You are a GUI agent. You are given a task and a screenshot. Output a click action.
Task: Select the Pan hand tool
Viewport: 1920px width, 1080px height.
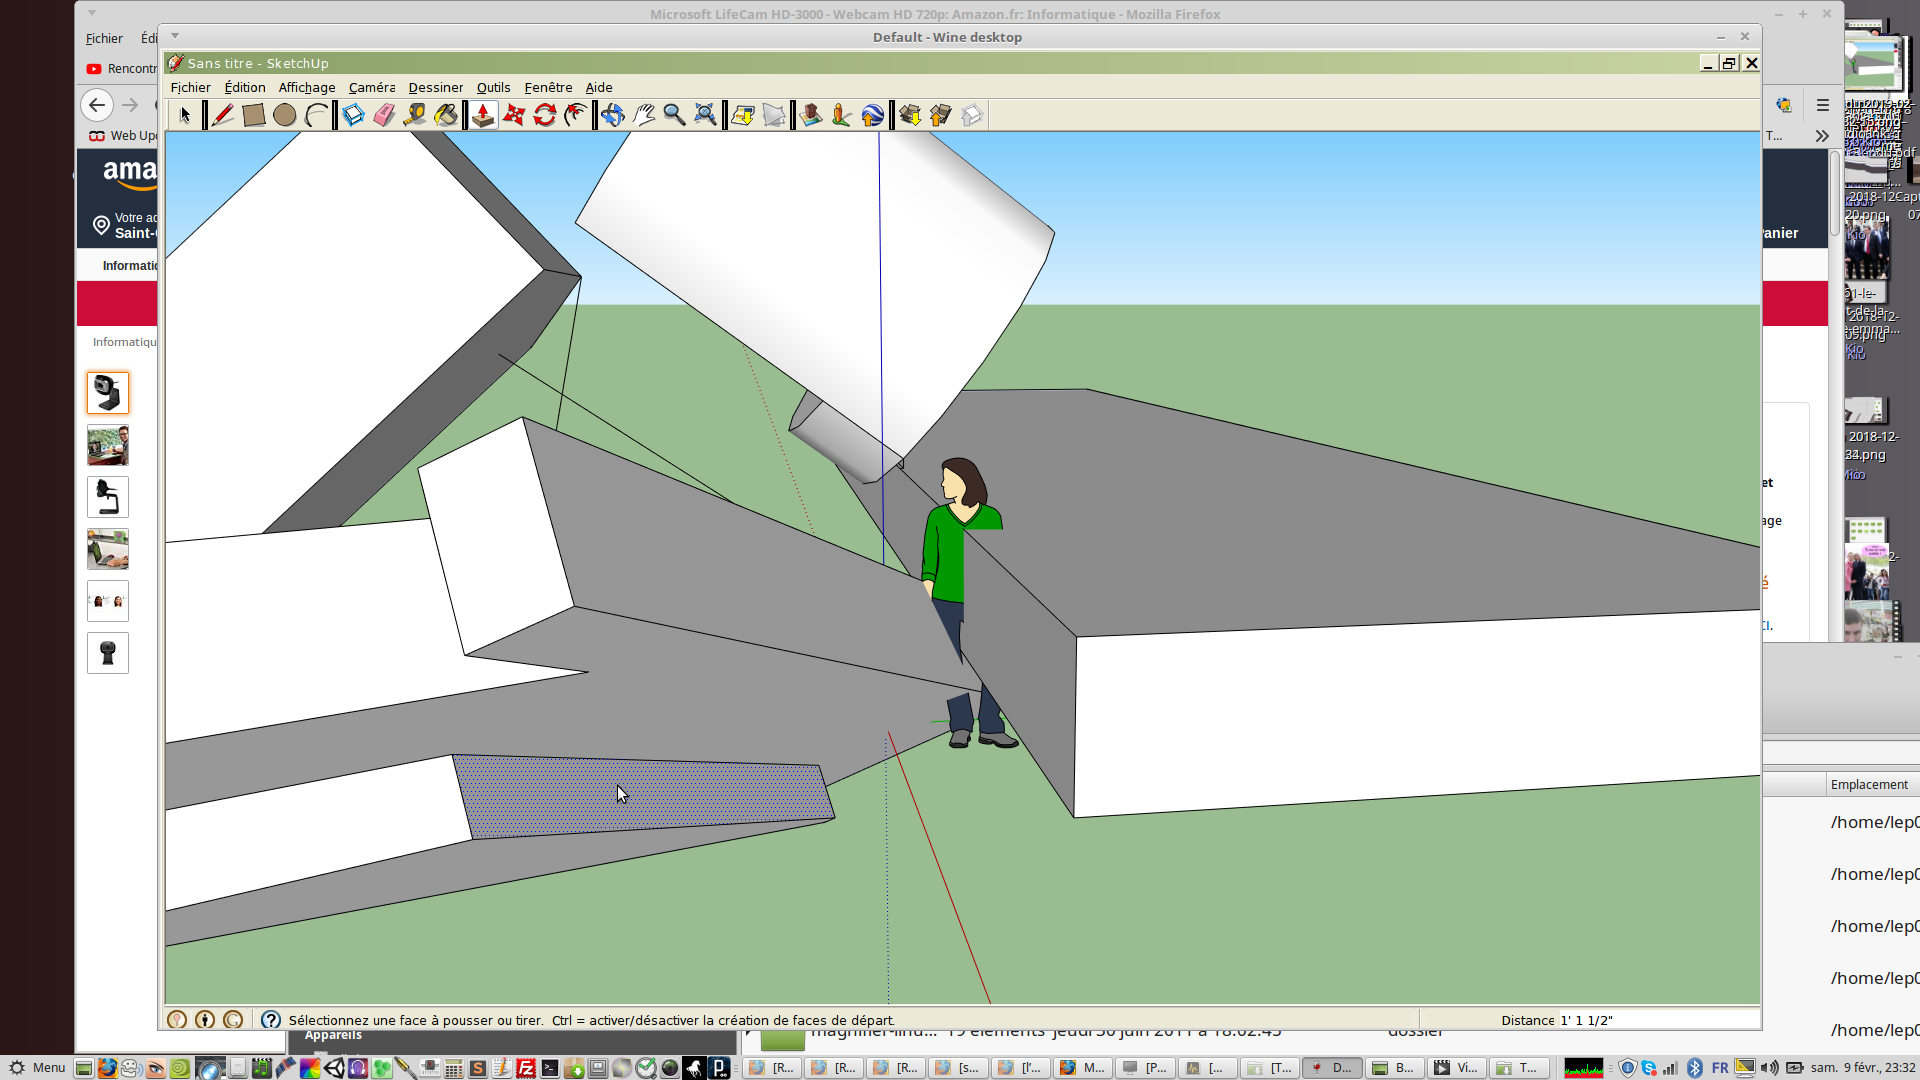tap(644, 115)
